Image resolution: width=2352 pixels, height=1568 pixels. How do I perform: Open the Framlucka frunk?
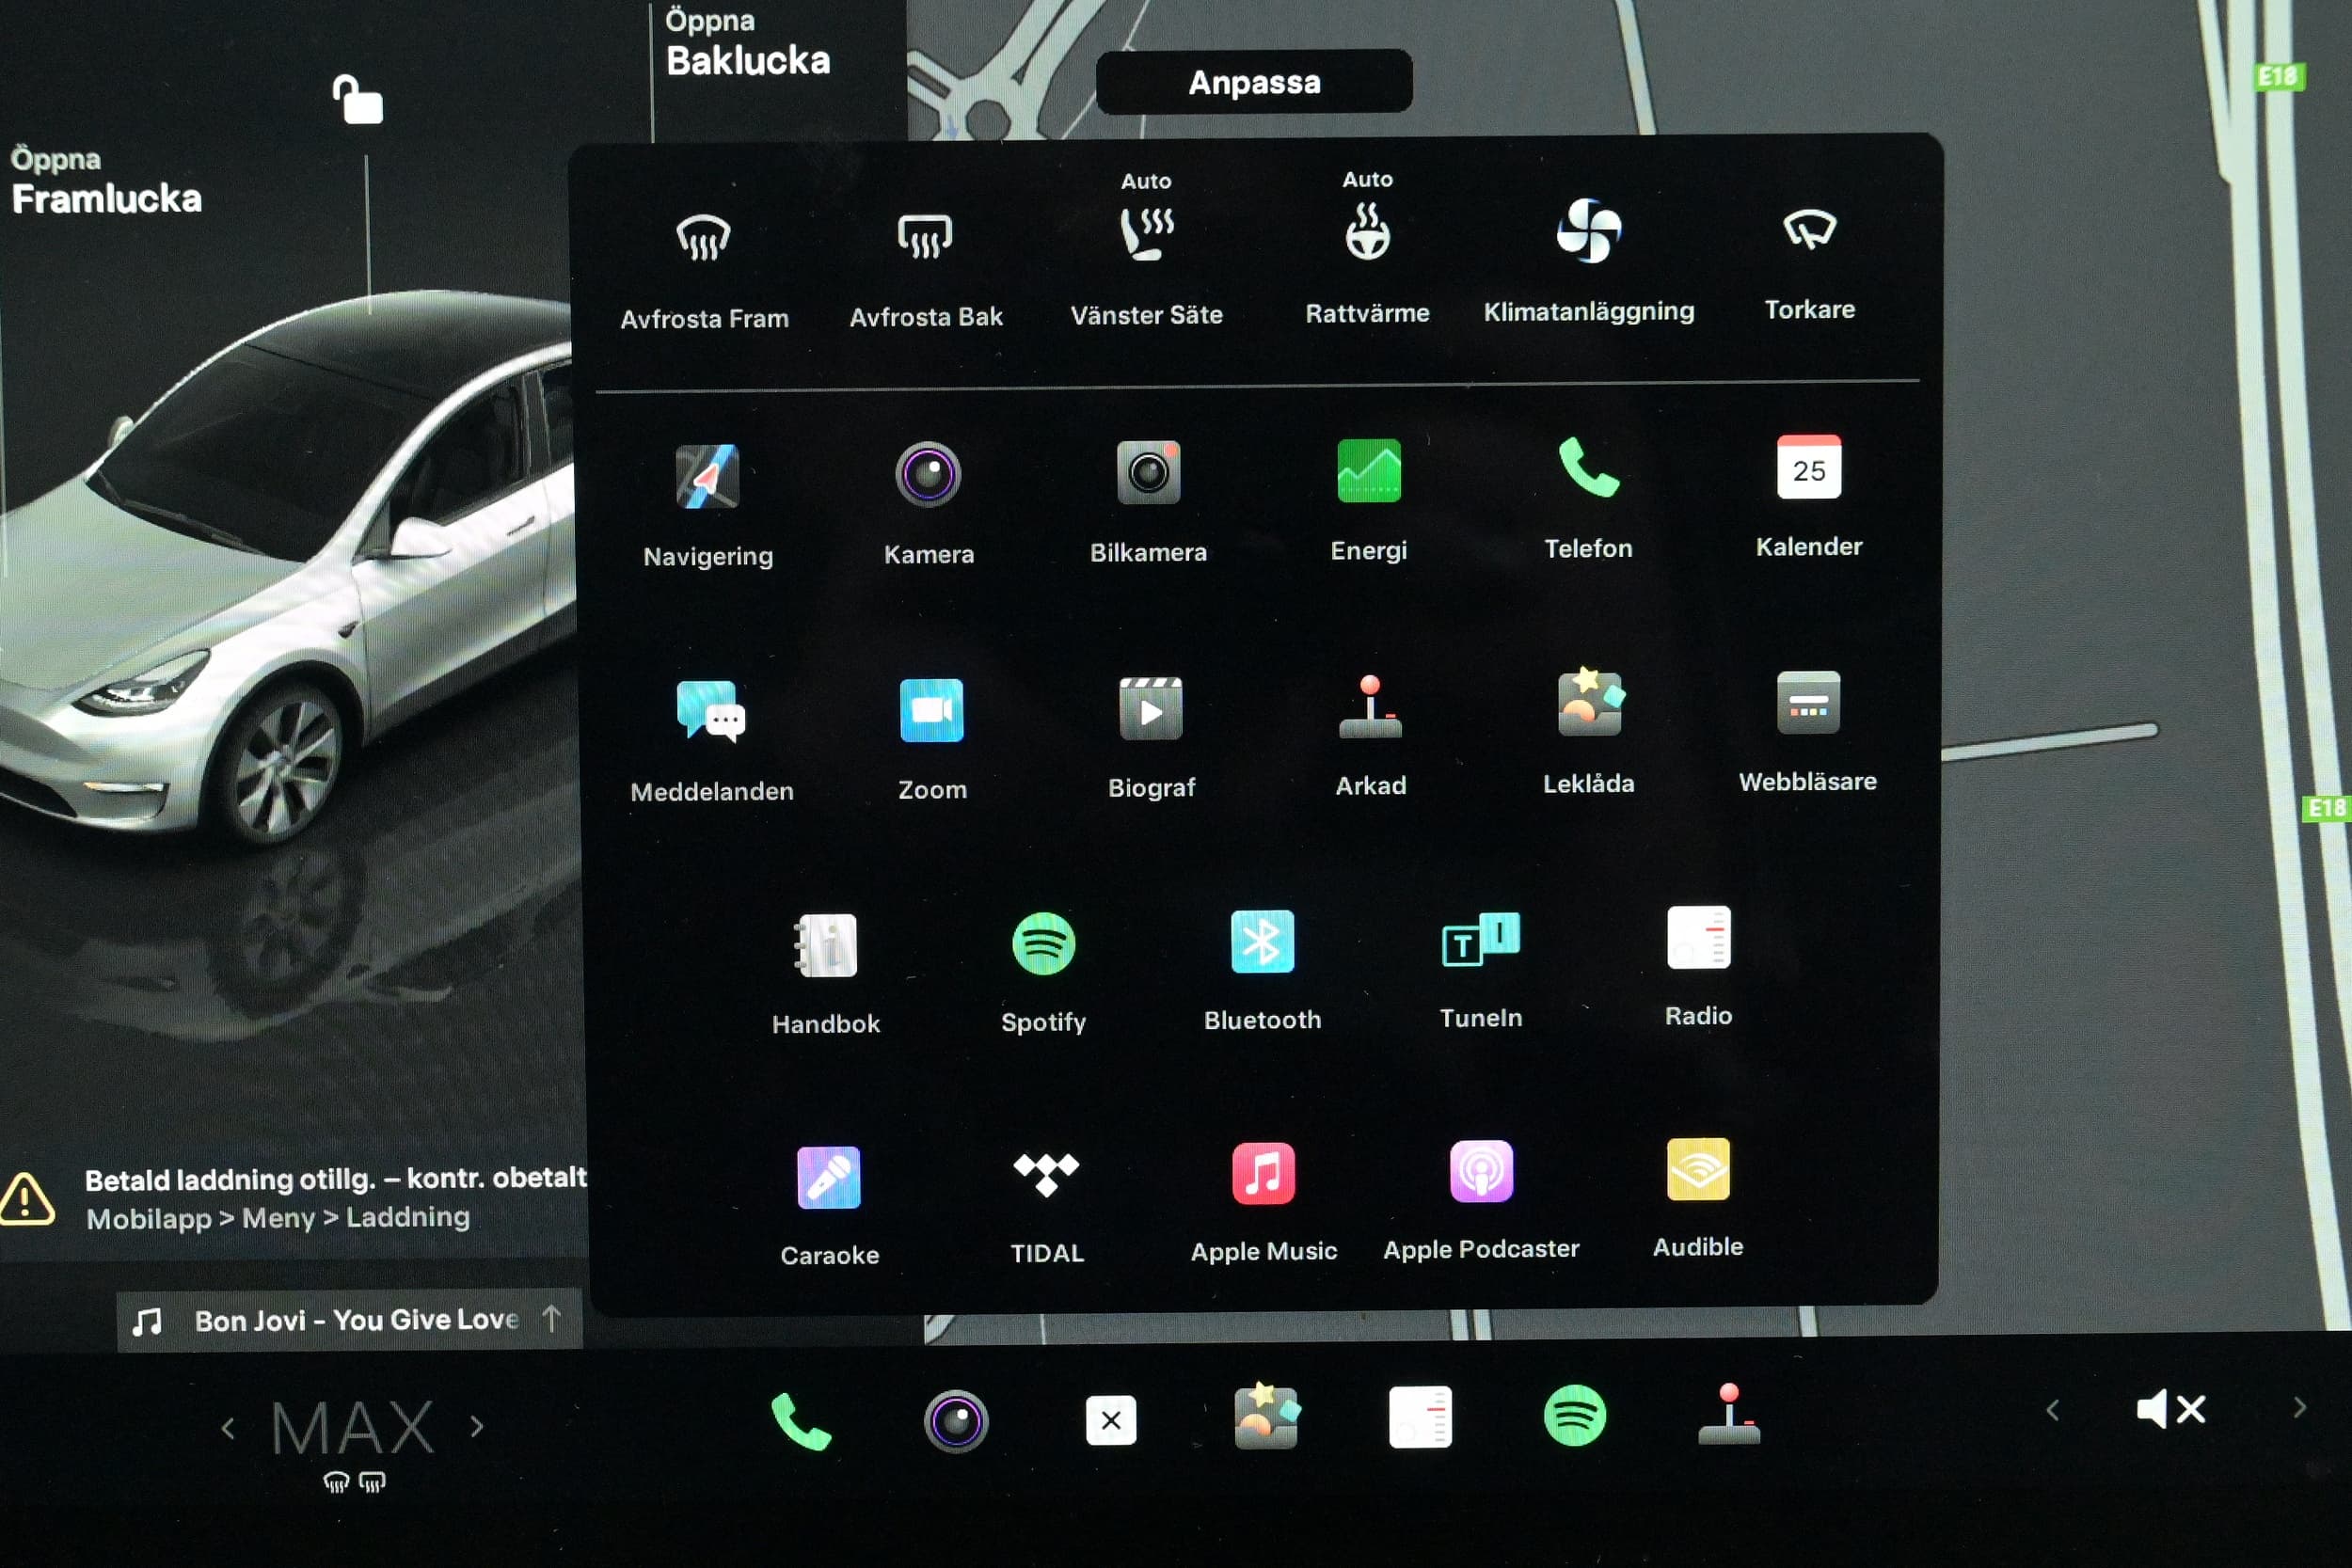click(x=105, y=182)
